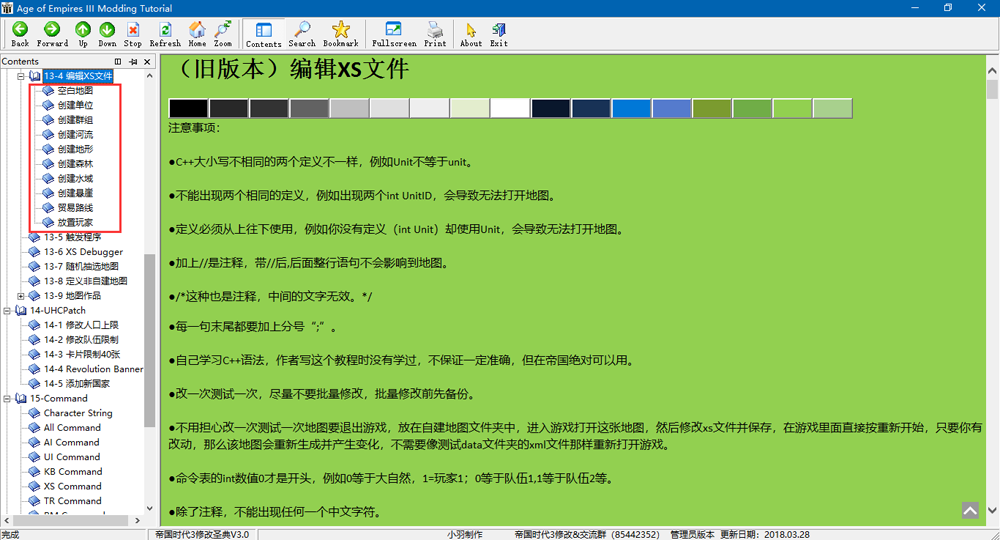Click the main page scroll-down arrow
Viewport: 1000px width, 540px height.
pos(992,510)
